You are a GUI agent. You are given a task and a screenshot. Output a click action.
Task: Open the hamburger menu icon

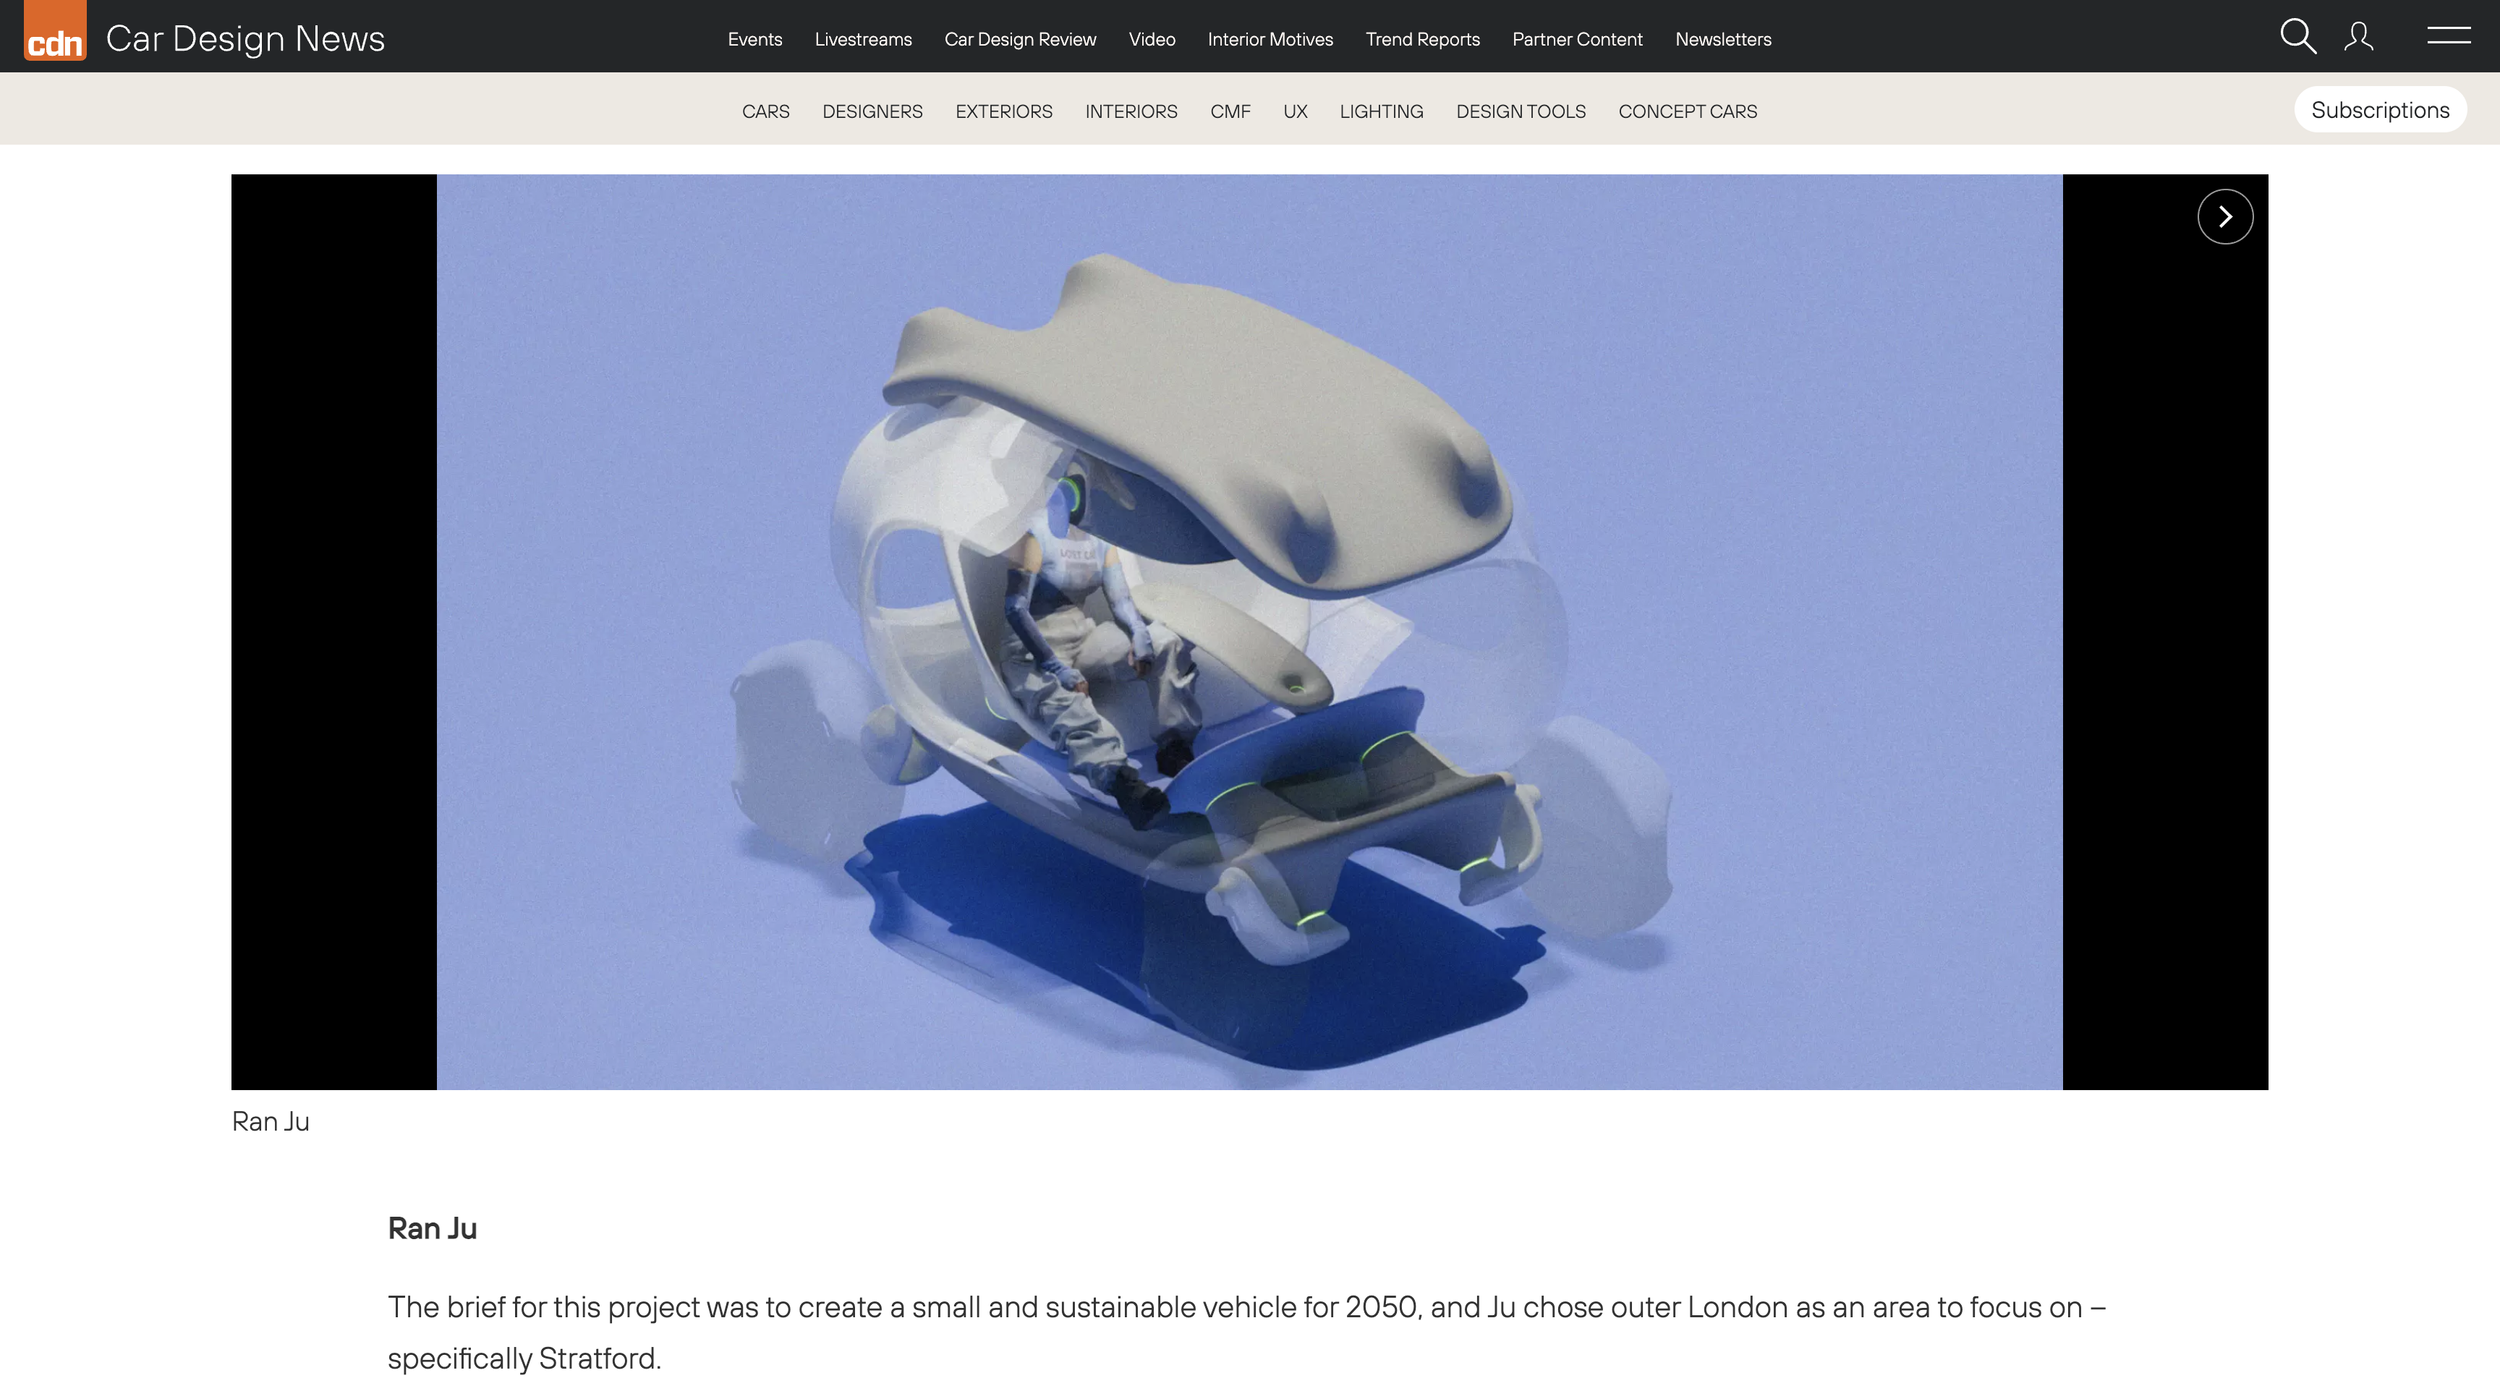tap(2448, 36)
